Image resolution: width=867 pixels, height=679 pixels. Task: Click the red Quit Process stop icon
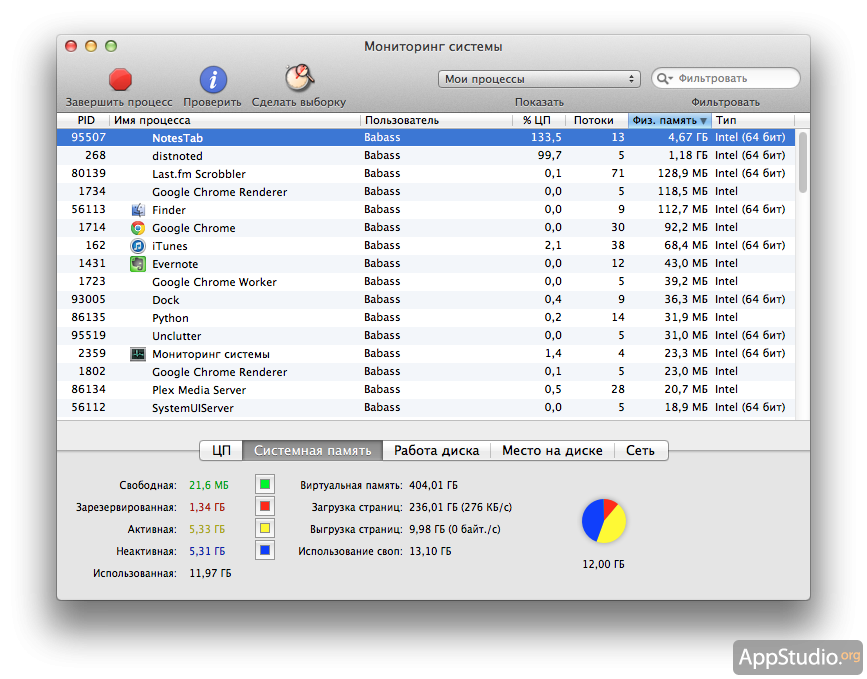[x=120, y=78]
